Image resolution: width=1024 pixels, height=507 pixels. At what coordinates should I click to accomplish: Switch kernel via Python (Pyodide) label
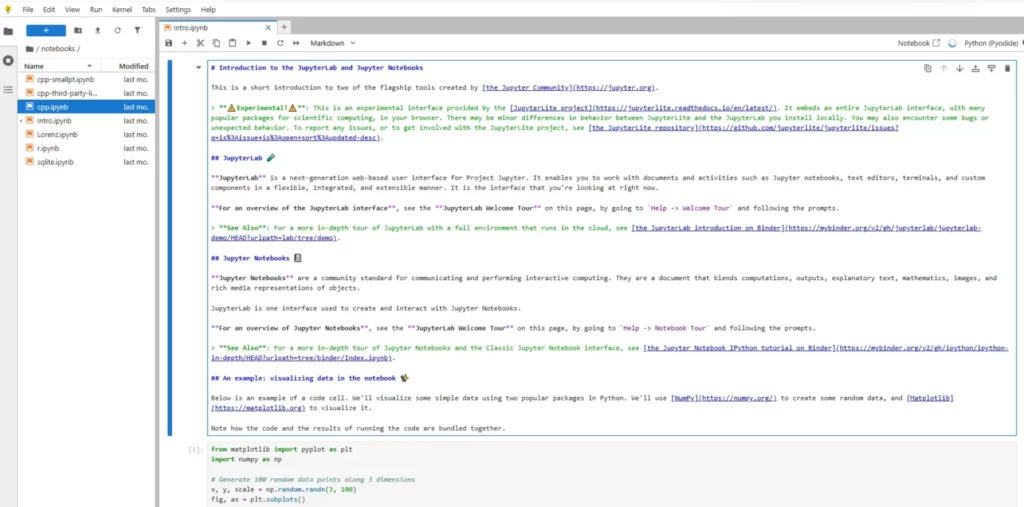[x=991, y=43]
